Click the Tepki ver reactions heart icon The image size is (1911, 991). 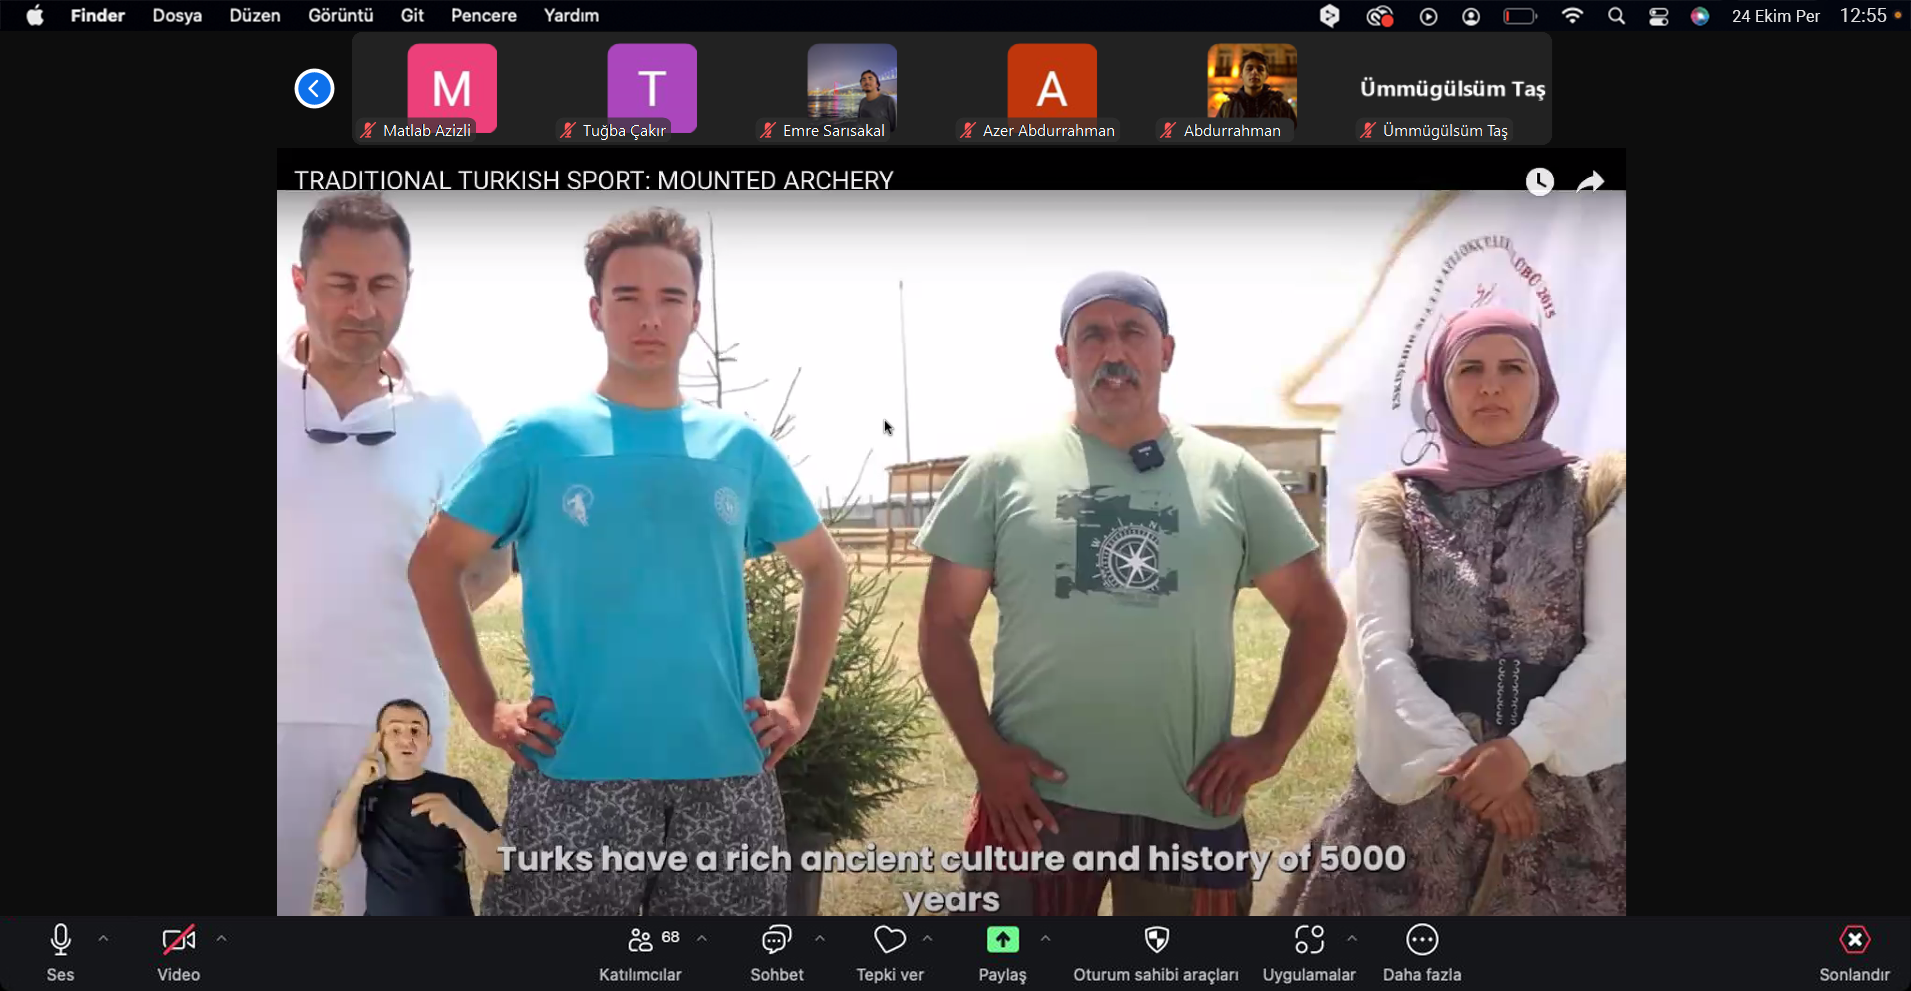click(889, 941)
